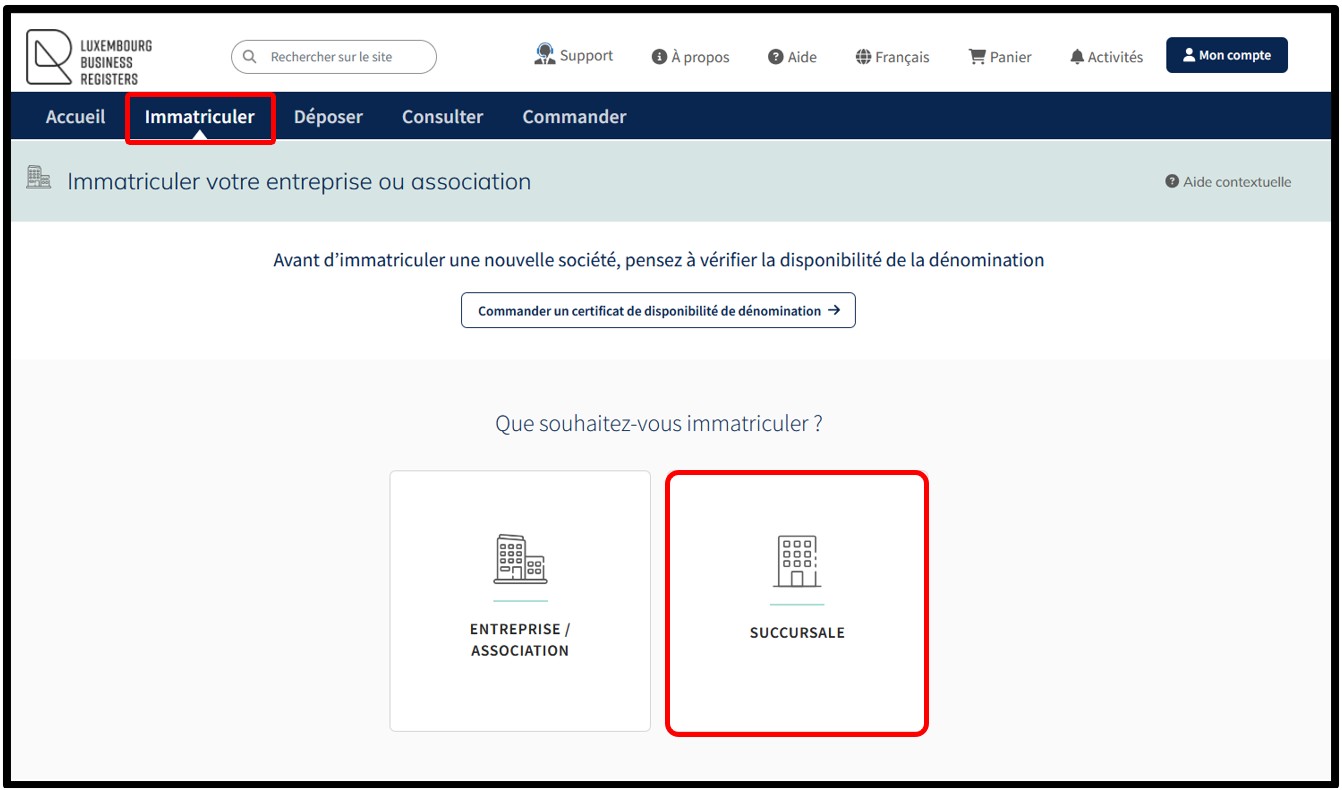Click the À propos info icon
This screenshot has width=1342, height=790.
click(x=659, y=57)
